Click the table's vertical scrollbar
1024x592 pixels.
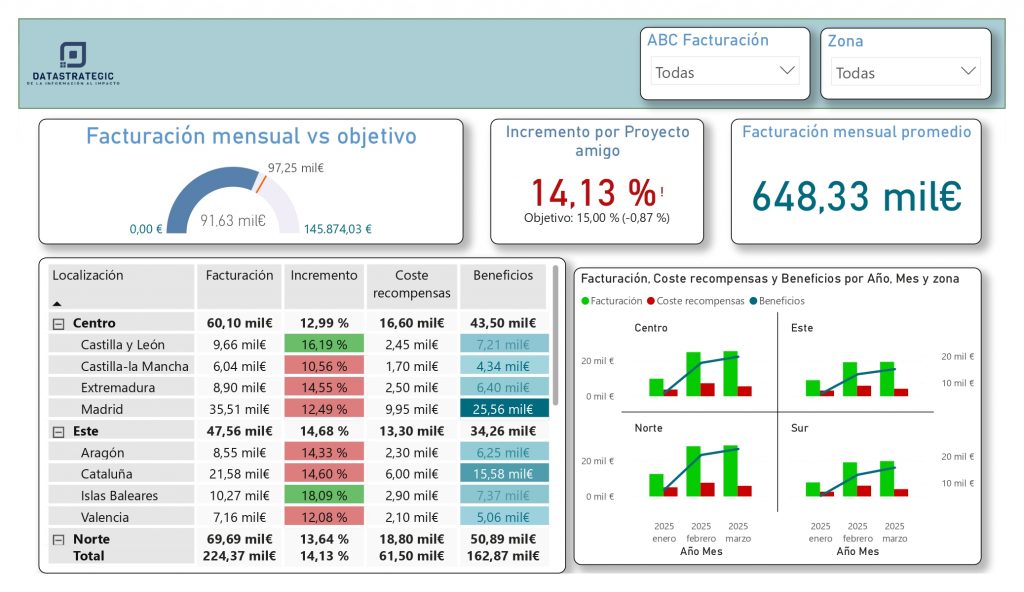(x=555, y=330)
